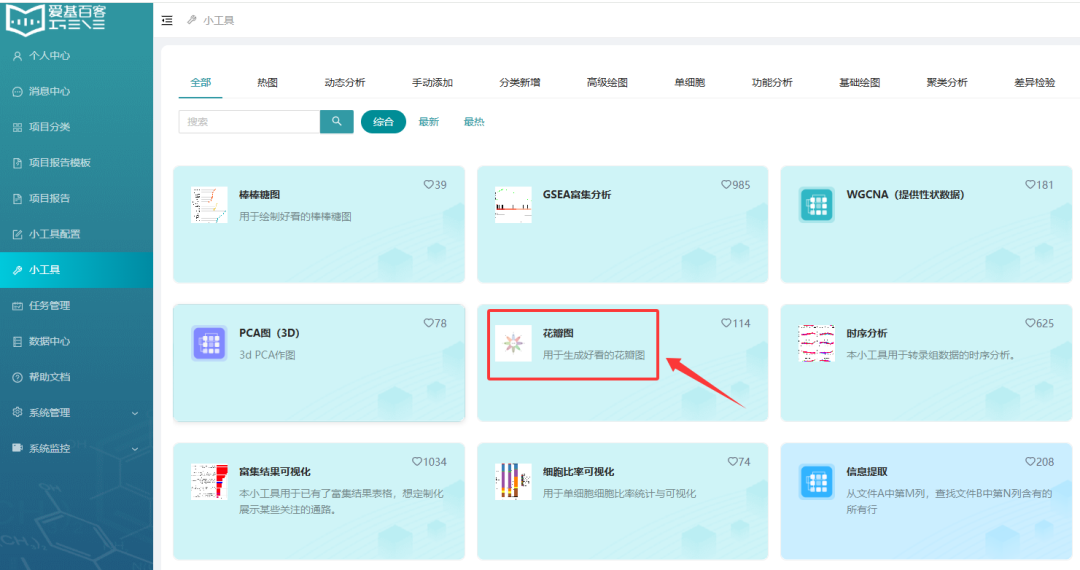1080x570 pixels.
Task: Click the 系统管理 gear icon
Action: coord(17,412)
